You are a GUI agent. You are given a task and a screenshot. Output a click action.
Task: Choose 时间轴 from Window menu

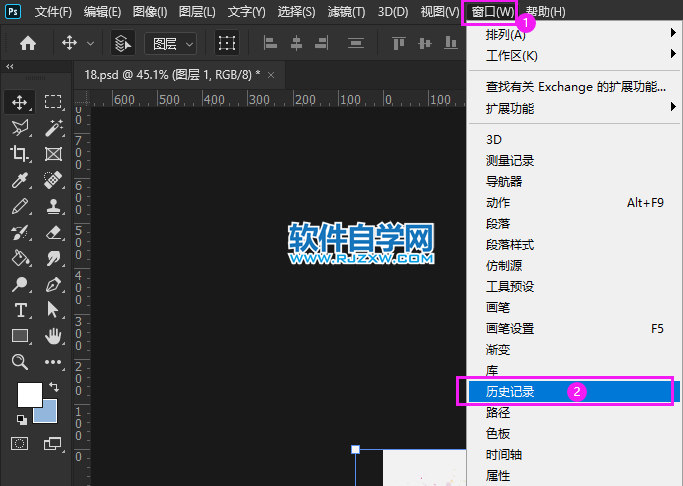coord(574,454)
